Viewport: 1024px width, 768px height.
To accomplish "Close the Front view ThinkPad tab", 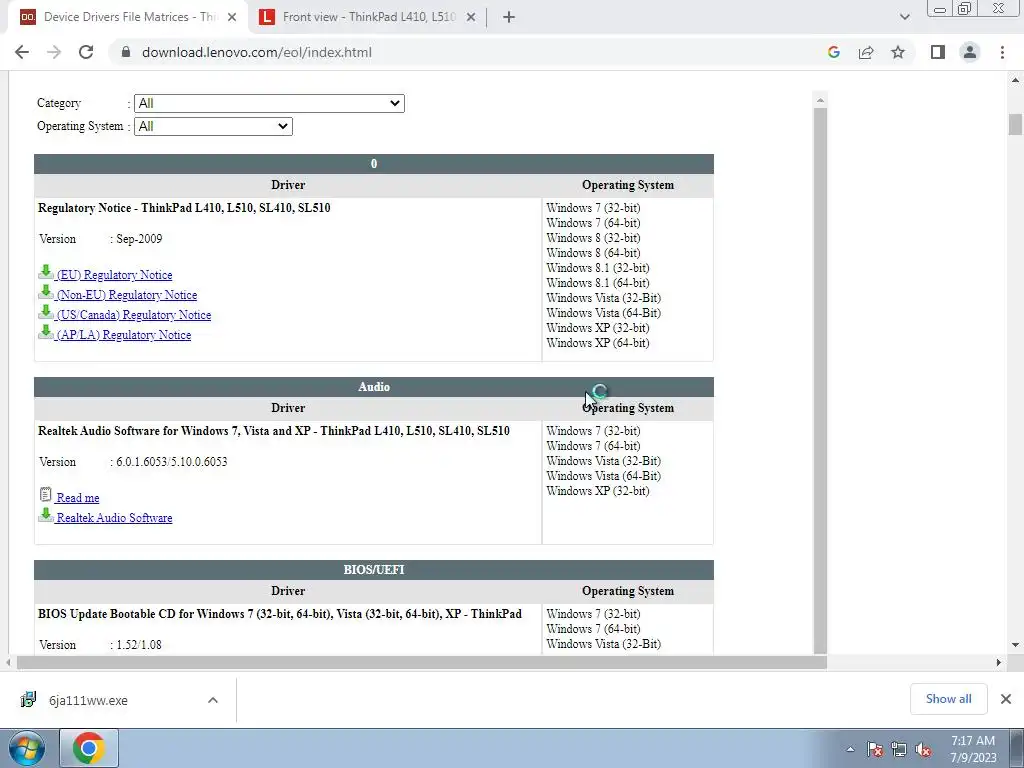I will point(471,17).
